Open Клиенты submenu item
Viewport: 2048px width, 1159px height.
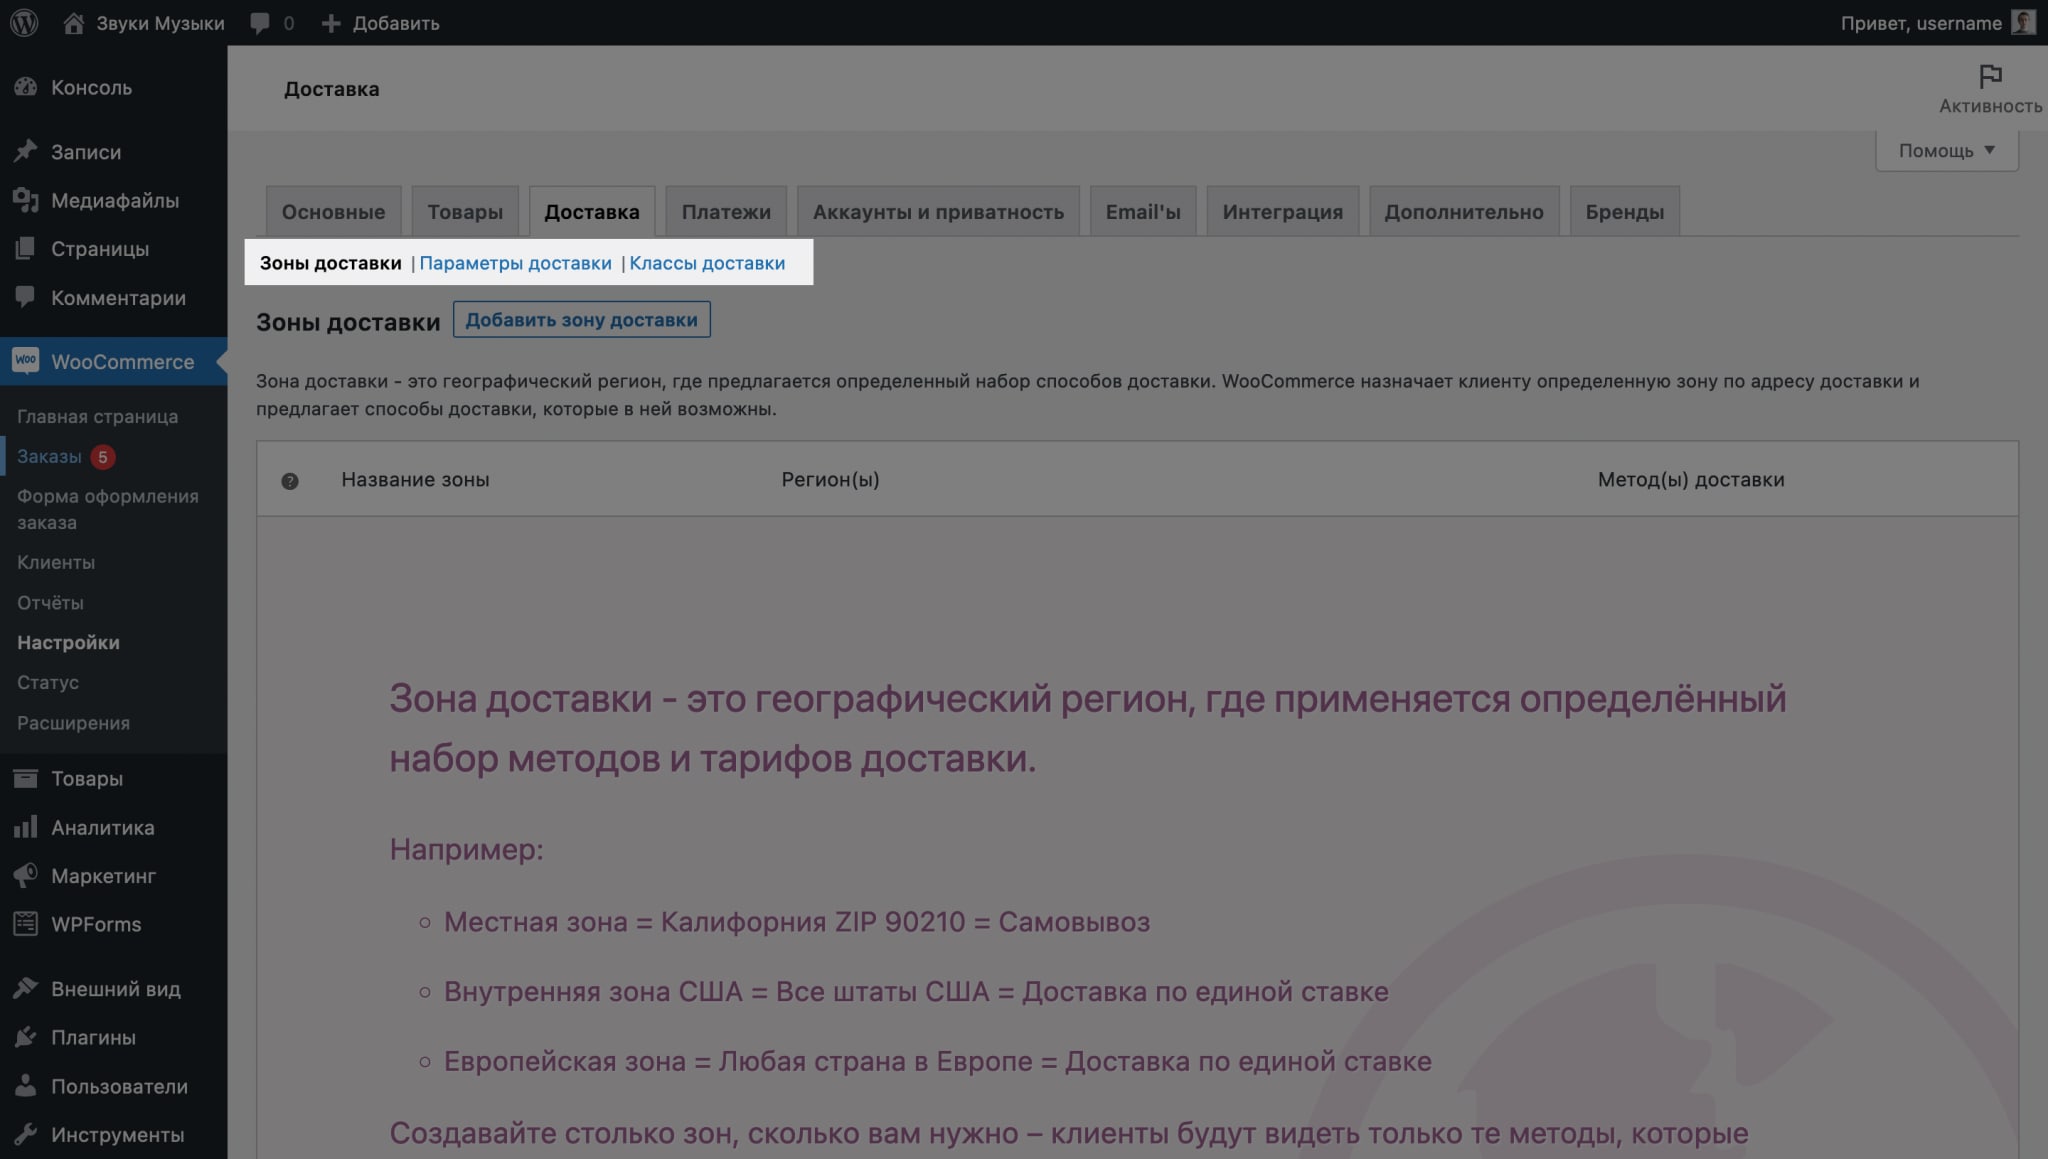56,562
